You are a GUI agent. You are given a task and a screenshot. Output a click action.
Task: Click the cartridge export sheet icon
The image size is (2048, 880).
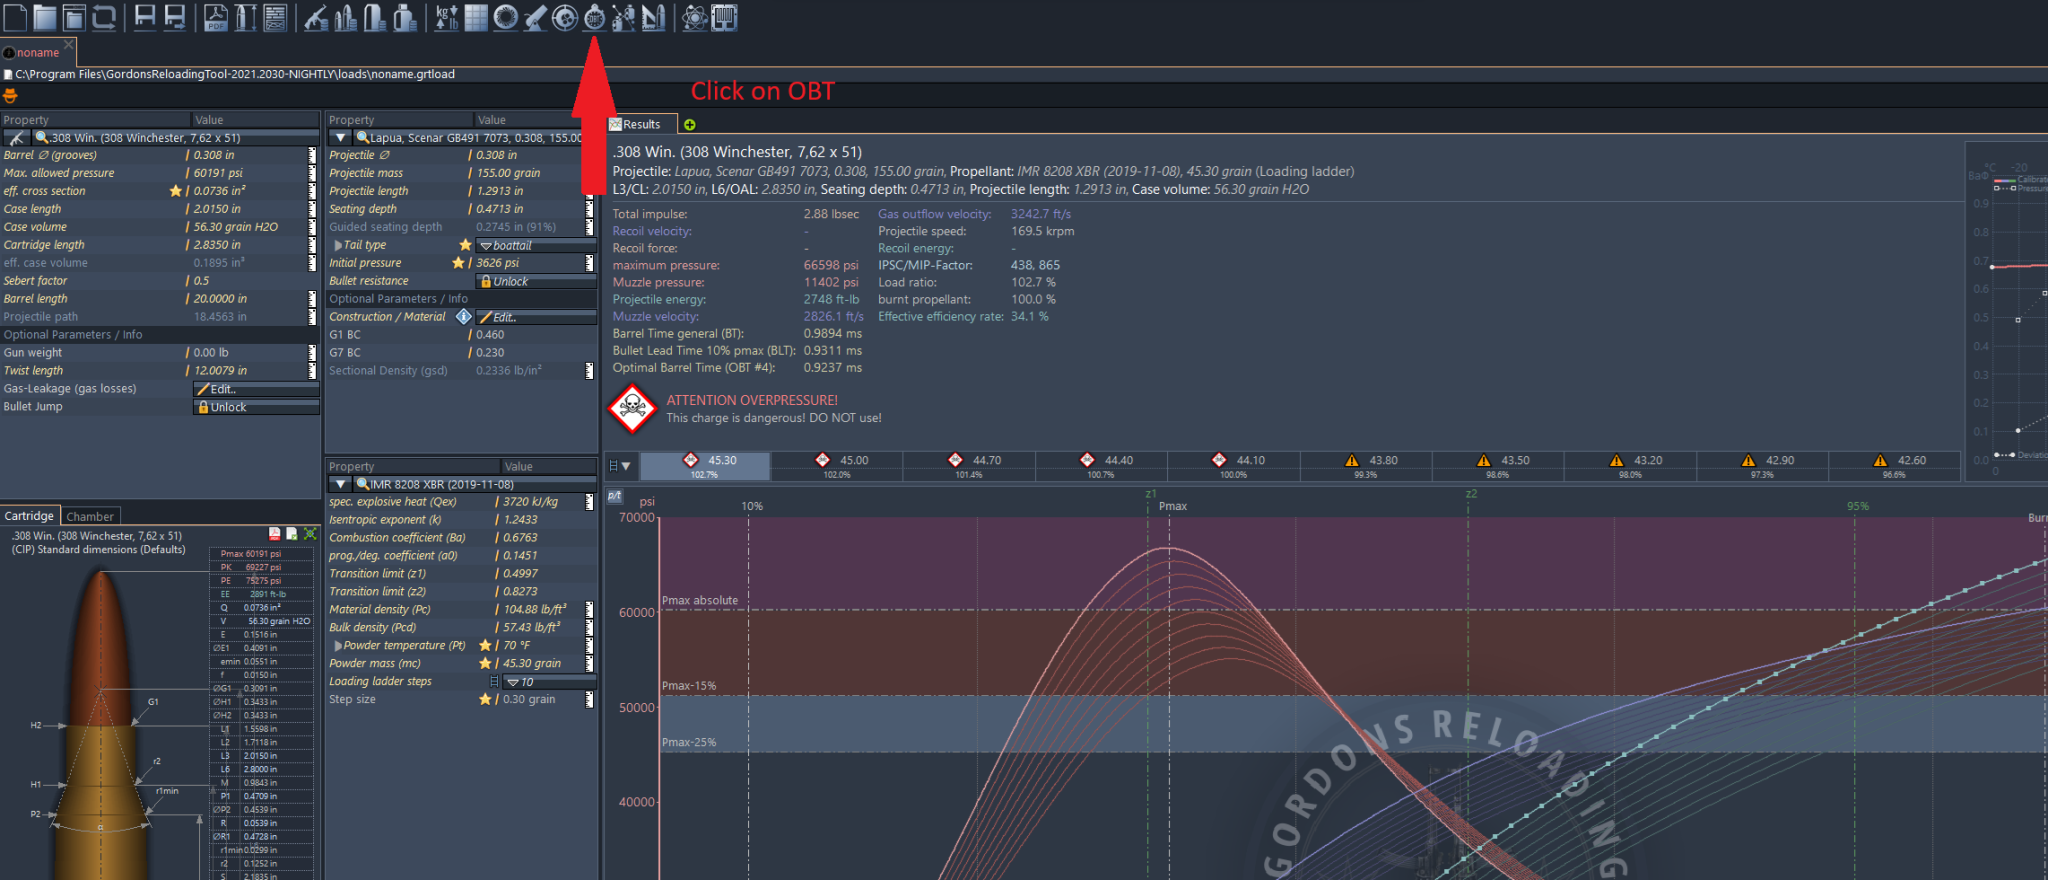point(292,534)
